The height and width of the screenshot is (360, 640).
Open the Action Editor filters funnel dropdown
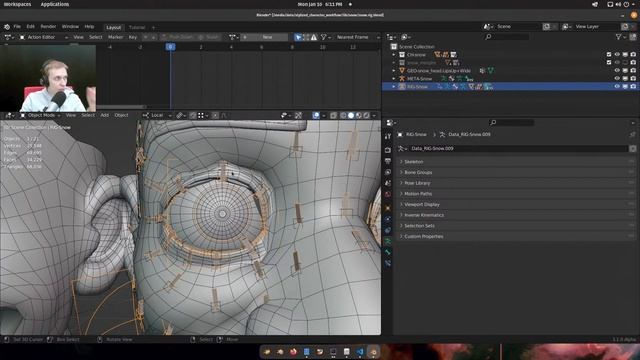point(325,37)
